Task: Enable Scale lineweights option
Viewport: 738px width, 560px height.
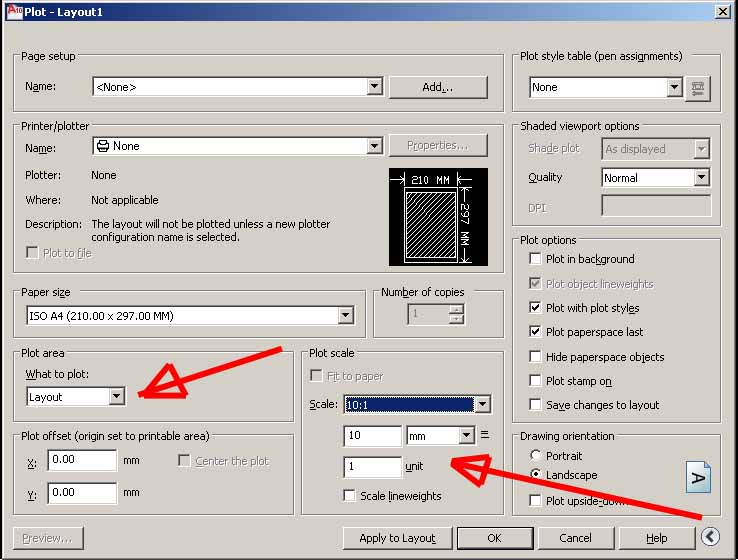Action: (349, 496)
